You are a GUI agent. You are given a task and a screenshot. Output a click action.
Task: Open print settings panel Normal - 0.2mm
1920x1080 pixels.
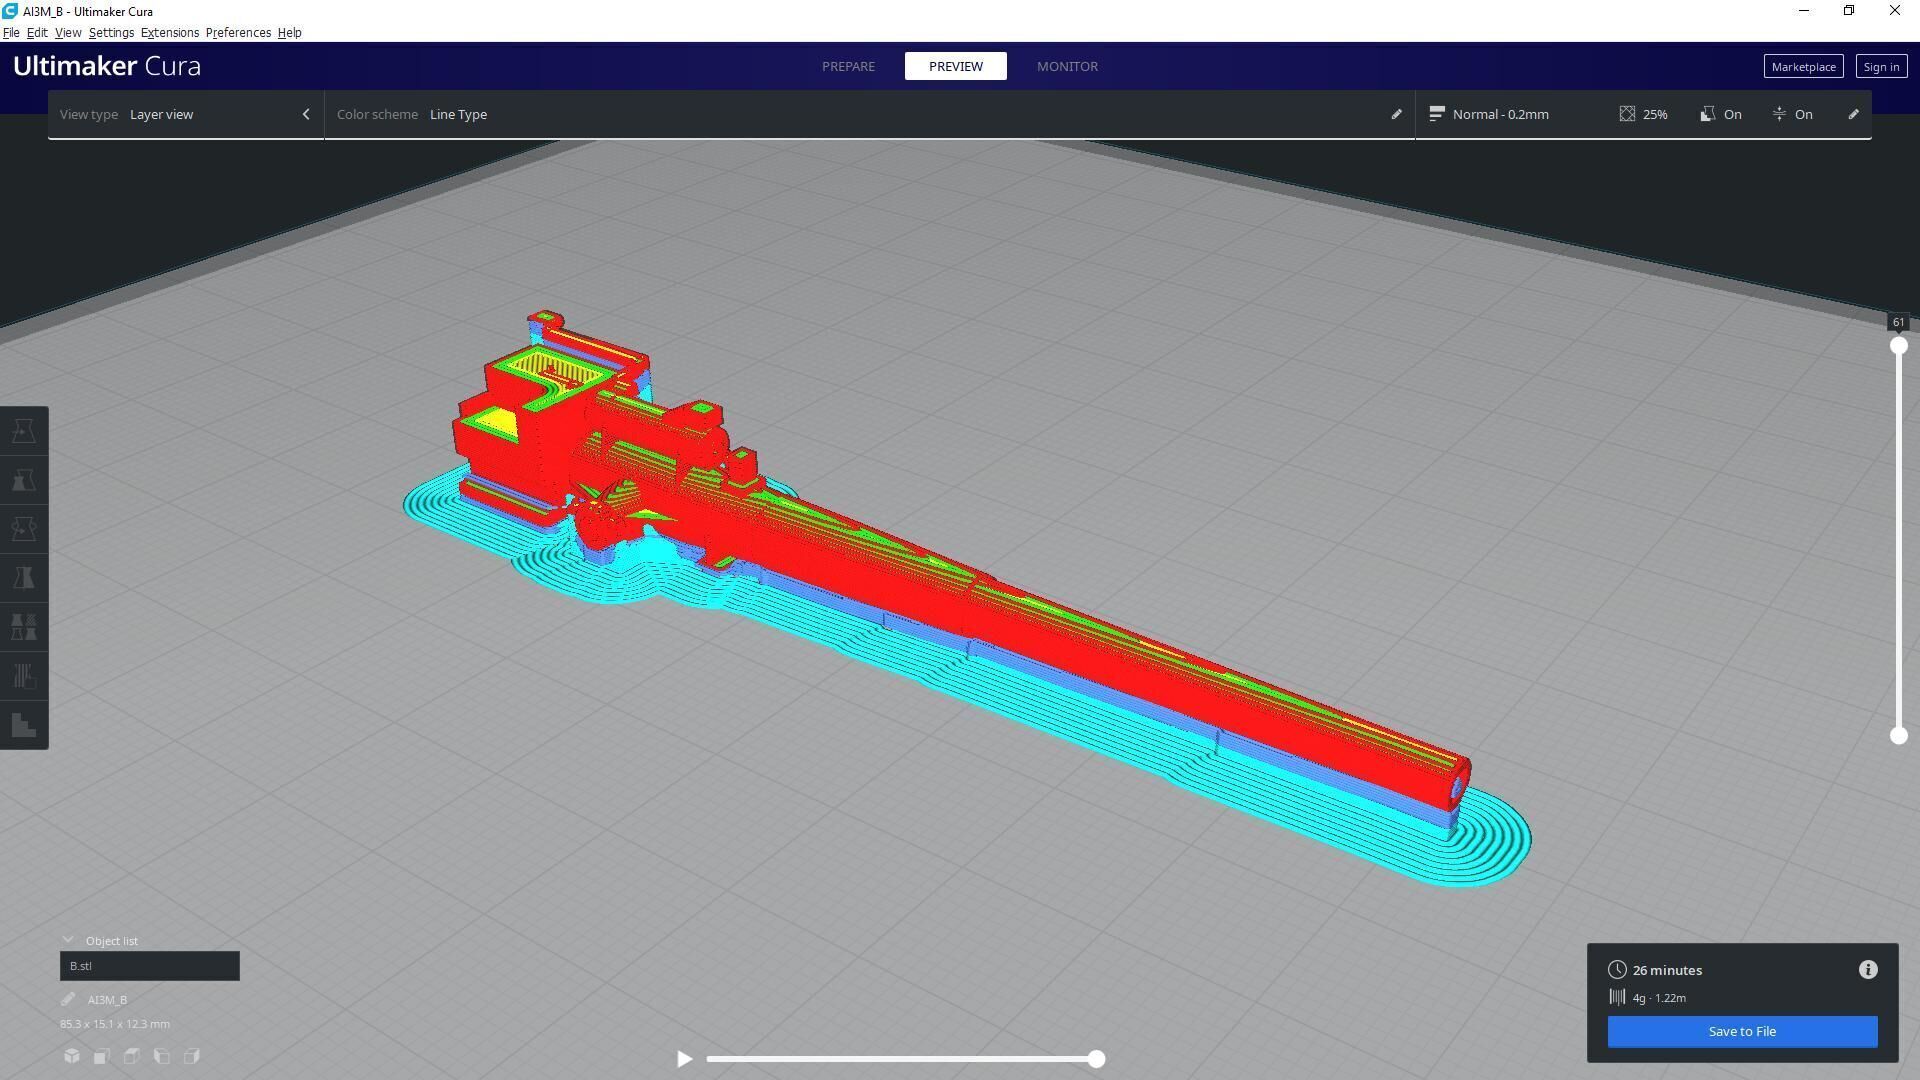(x=1500, y=114)
